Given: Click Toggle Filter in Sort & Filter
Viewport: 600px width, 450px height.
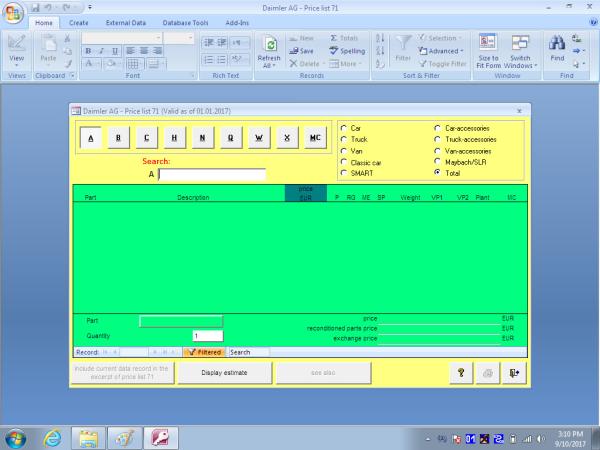Looking at the screenshot, I should pyautogui.click(x=443, y=64).
